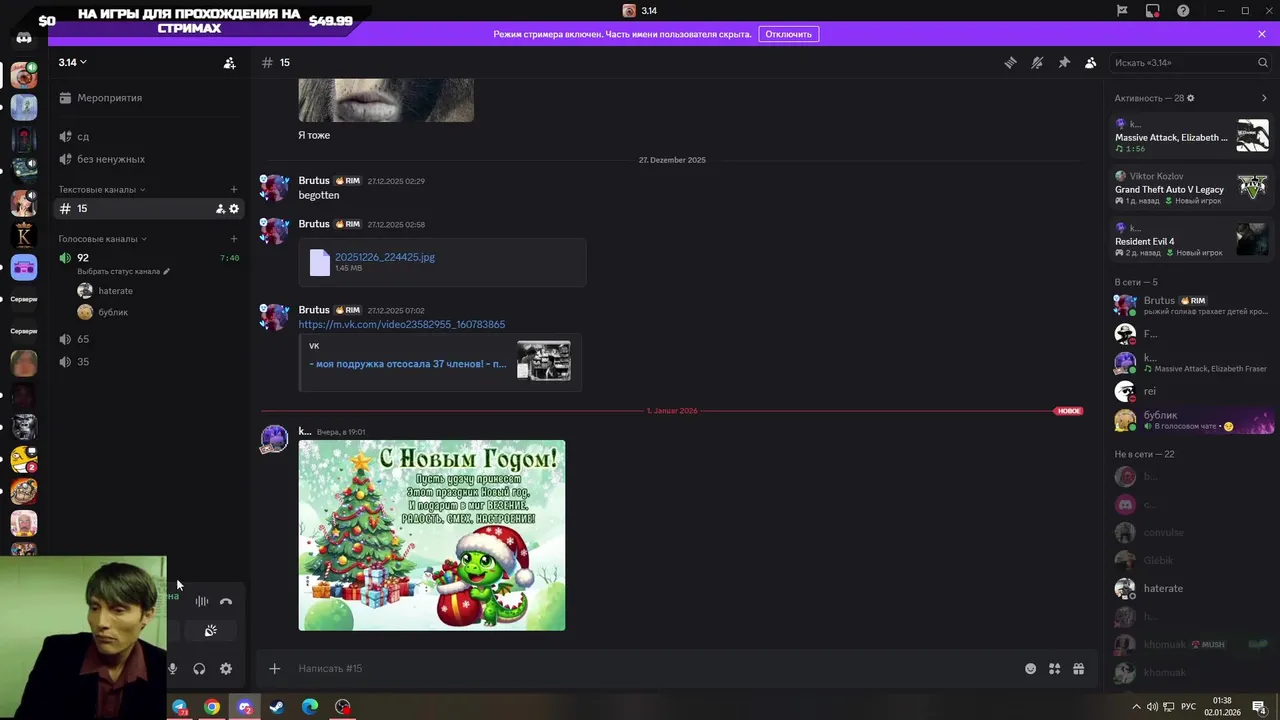Screen dimensions: 1280x720
Task: Click Brutus username on begotten message
Action: click(314, 181)
